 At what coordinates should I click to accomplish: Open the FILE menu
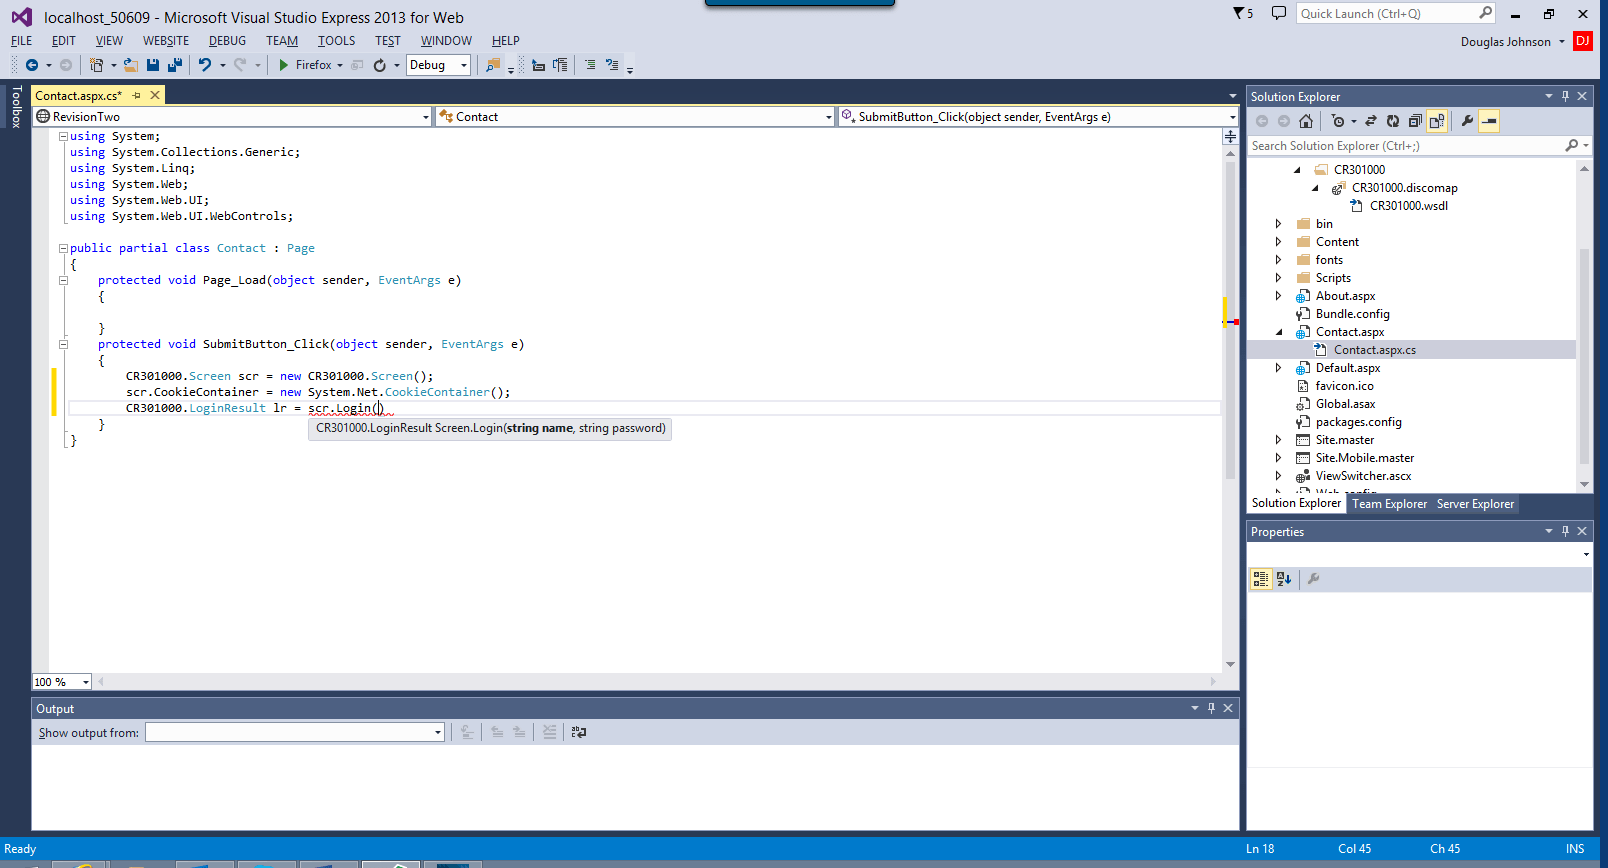pyautogui.click(x=22, y=41)
